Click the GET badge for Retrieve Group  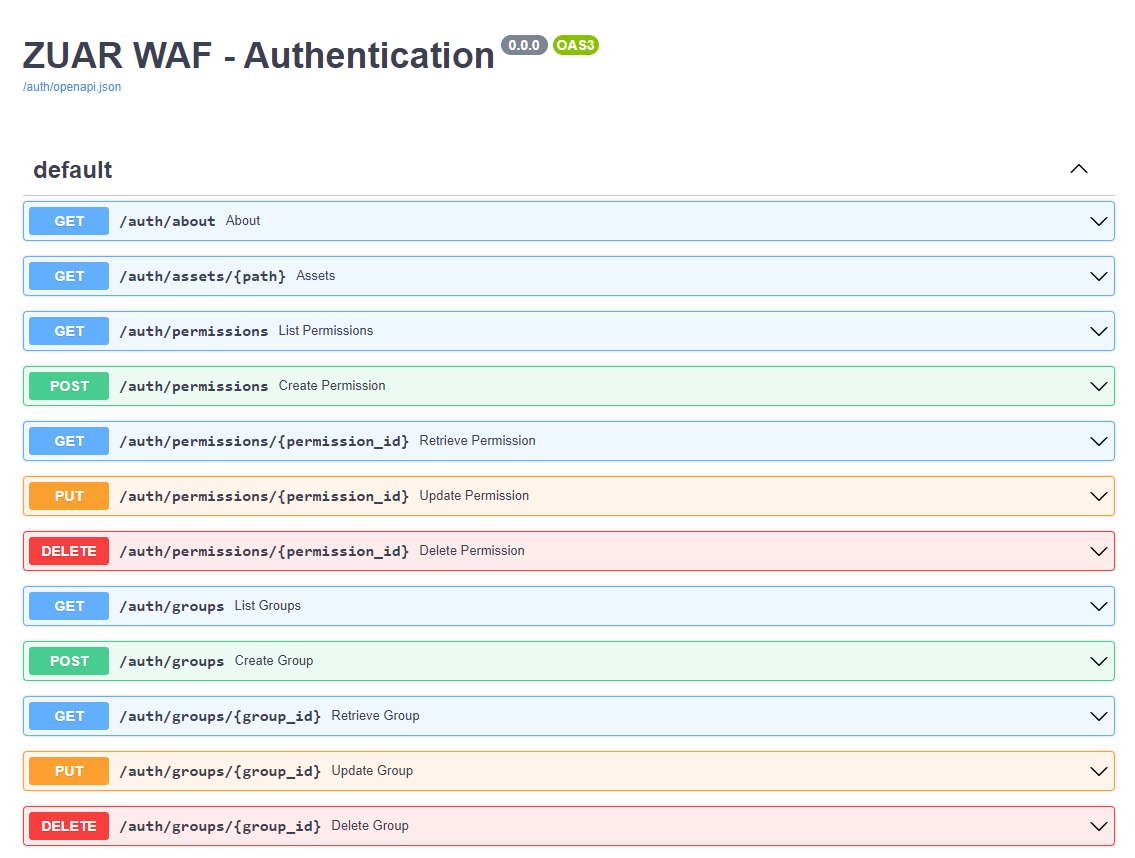[69, 716]
